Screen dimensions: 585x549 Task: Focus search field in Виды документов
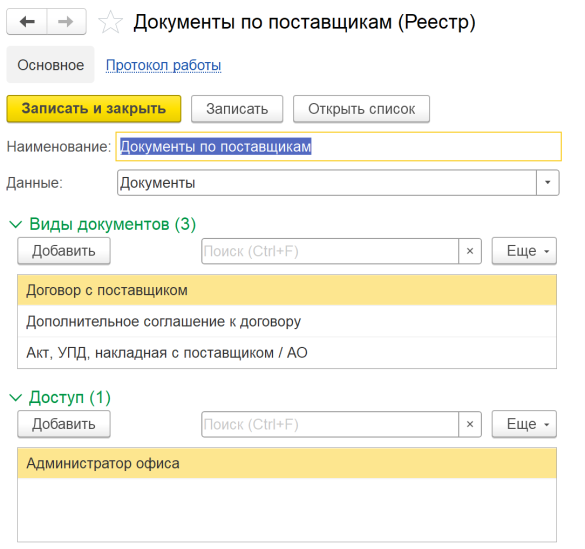(330, 251)
